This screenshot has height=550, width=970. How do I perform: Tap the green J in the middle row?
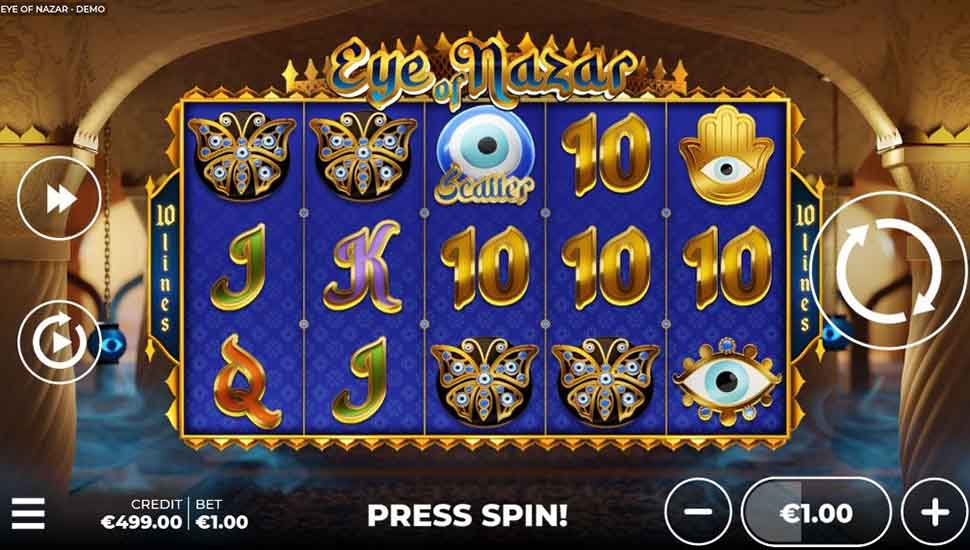(239, 266)
